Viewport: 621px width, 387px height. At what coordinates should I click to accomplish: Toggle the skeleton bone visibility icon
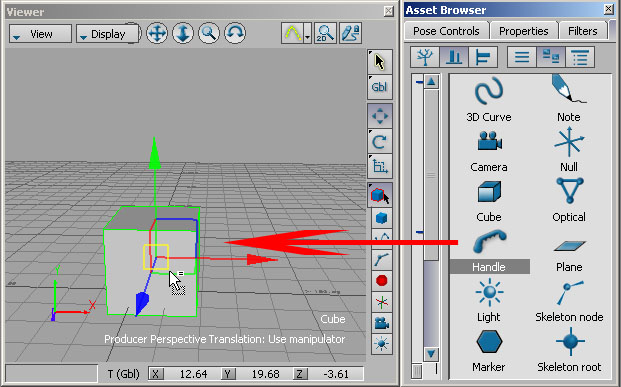(x=382, y=259)
